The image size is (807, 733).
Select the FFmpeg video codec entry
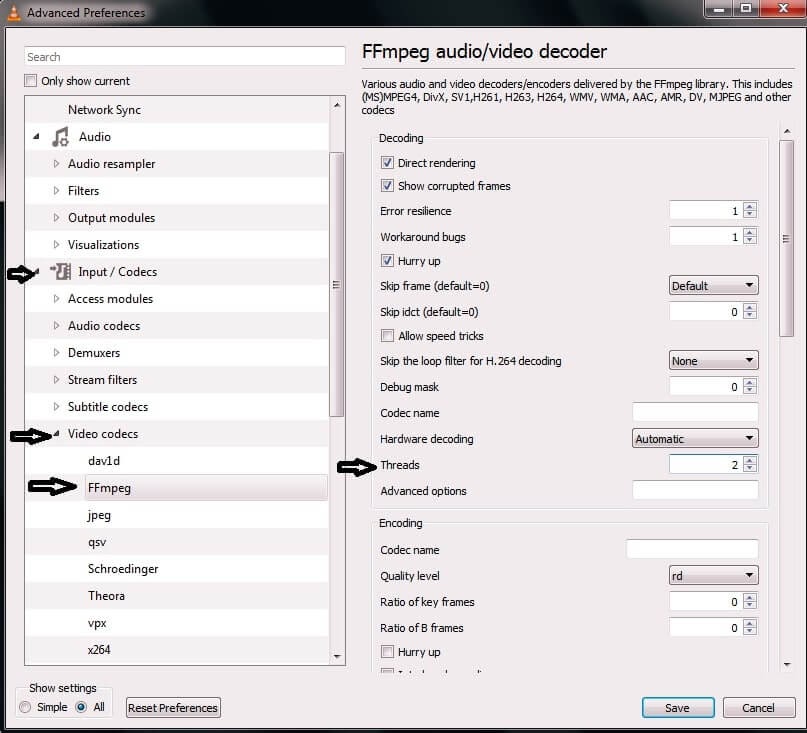click(206, 487)
